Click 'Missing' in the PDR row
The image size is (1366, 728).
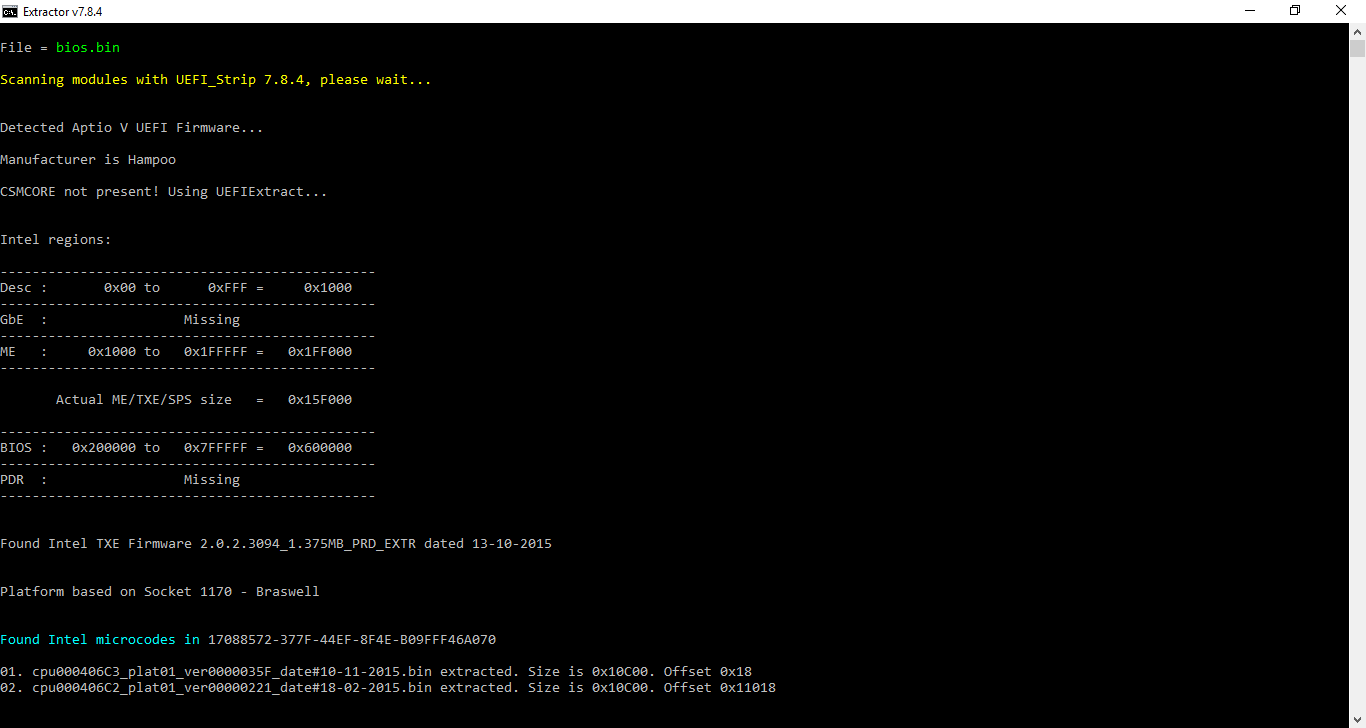[212, 479]
